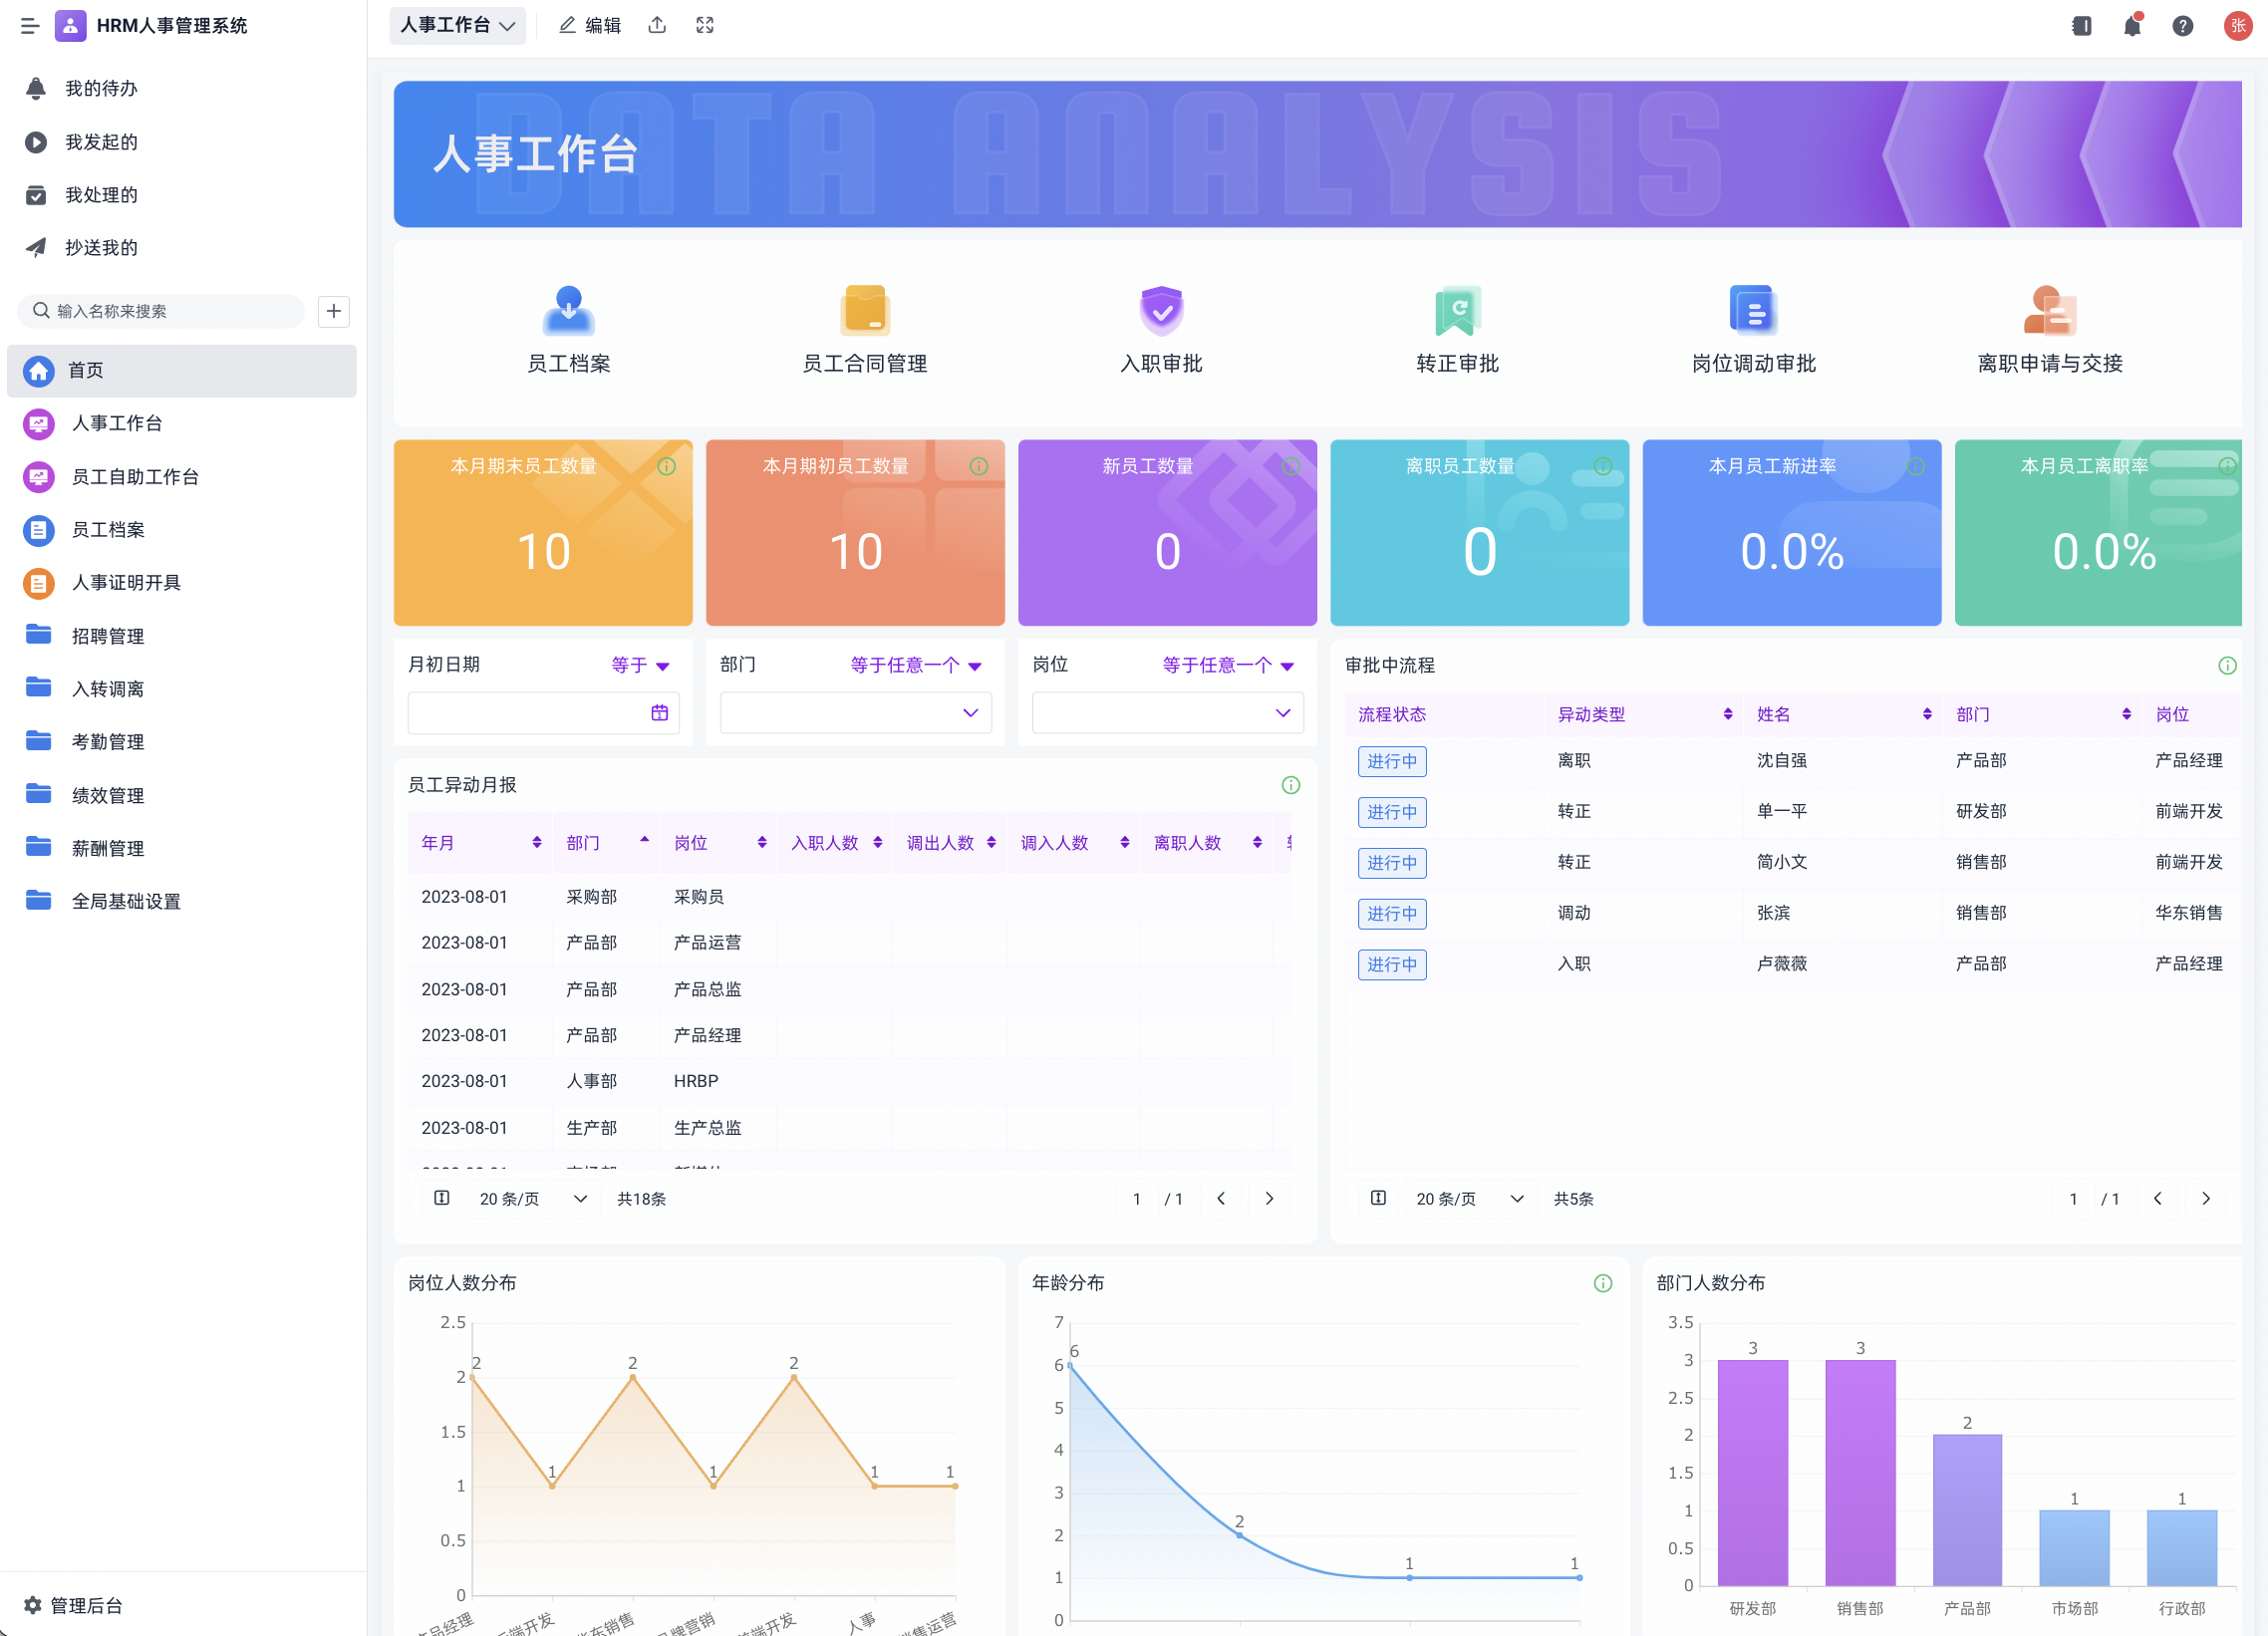Open 转正审批 icon
The height and width of the screenshot is (1636, 2268).
click(x=1457, y=311)
